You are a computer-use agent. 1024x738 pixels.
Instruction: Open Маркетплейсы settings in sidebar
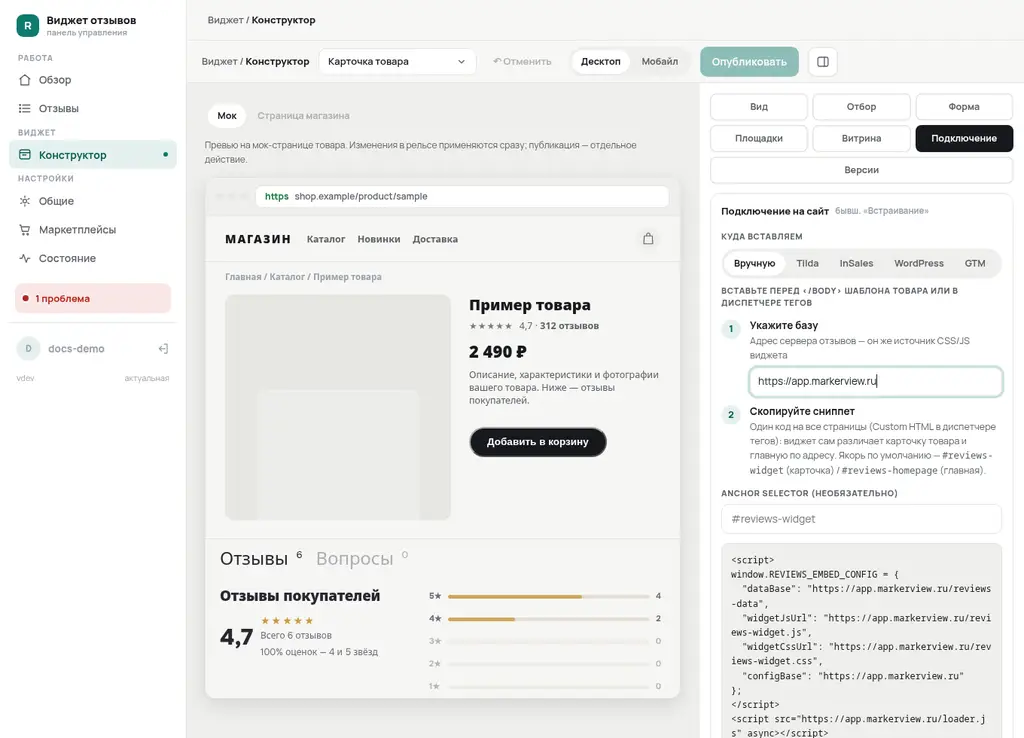93,230
